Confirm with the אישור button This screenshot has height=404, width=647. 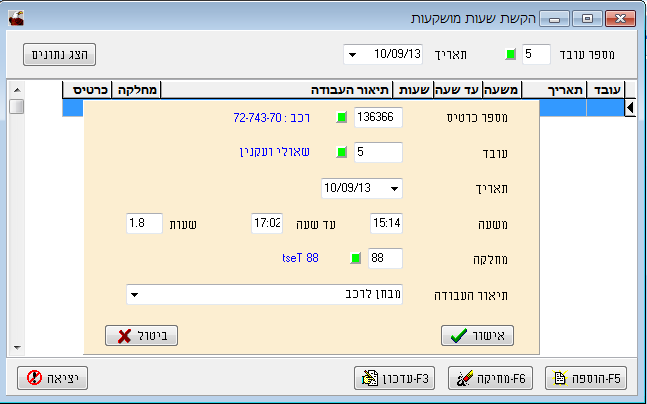(477, 335)
